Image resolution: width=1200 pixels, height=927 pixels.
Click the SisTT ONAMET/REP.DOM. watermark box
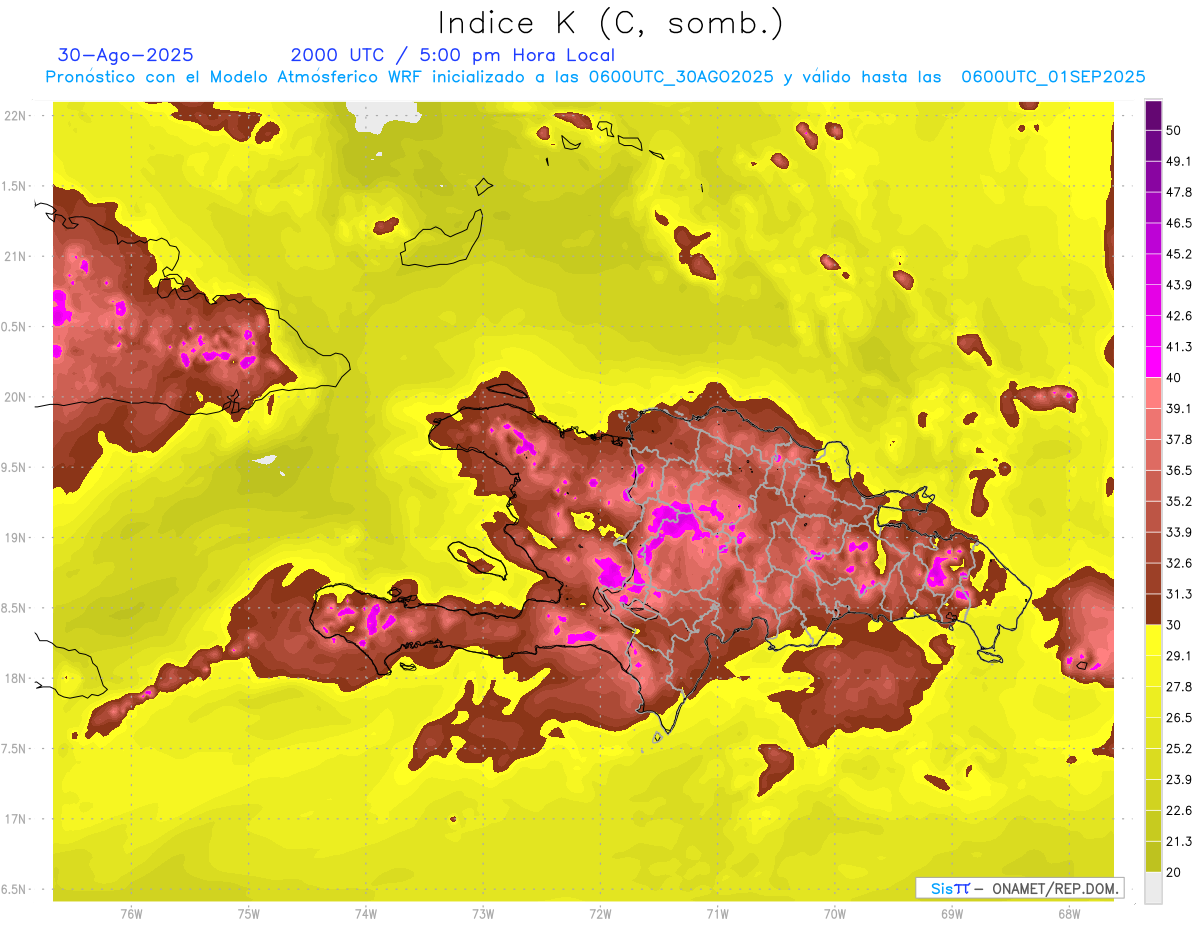[x=1019, y=888]
